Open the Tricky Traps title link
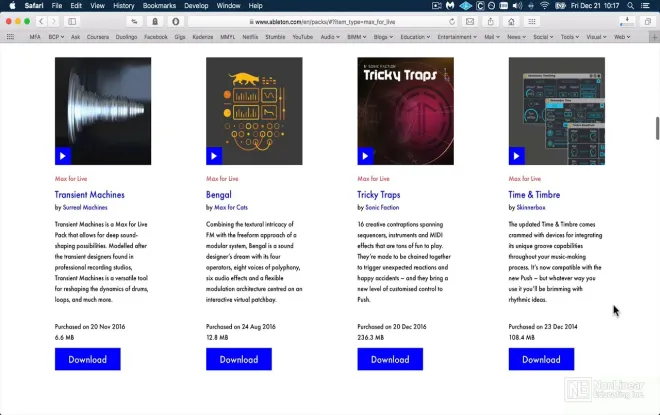 [378, 195]
